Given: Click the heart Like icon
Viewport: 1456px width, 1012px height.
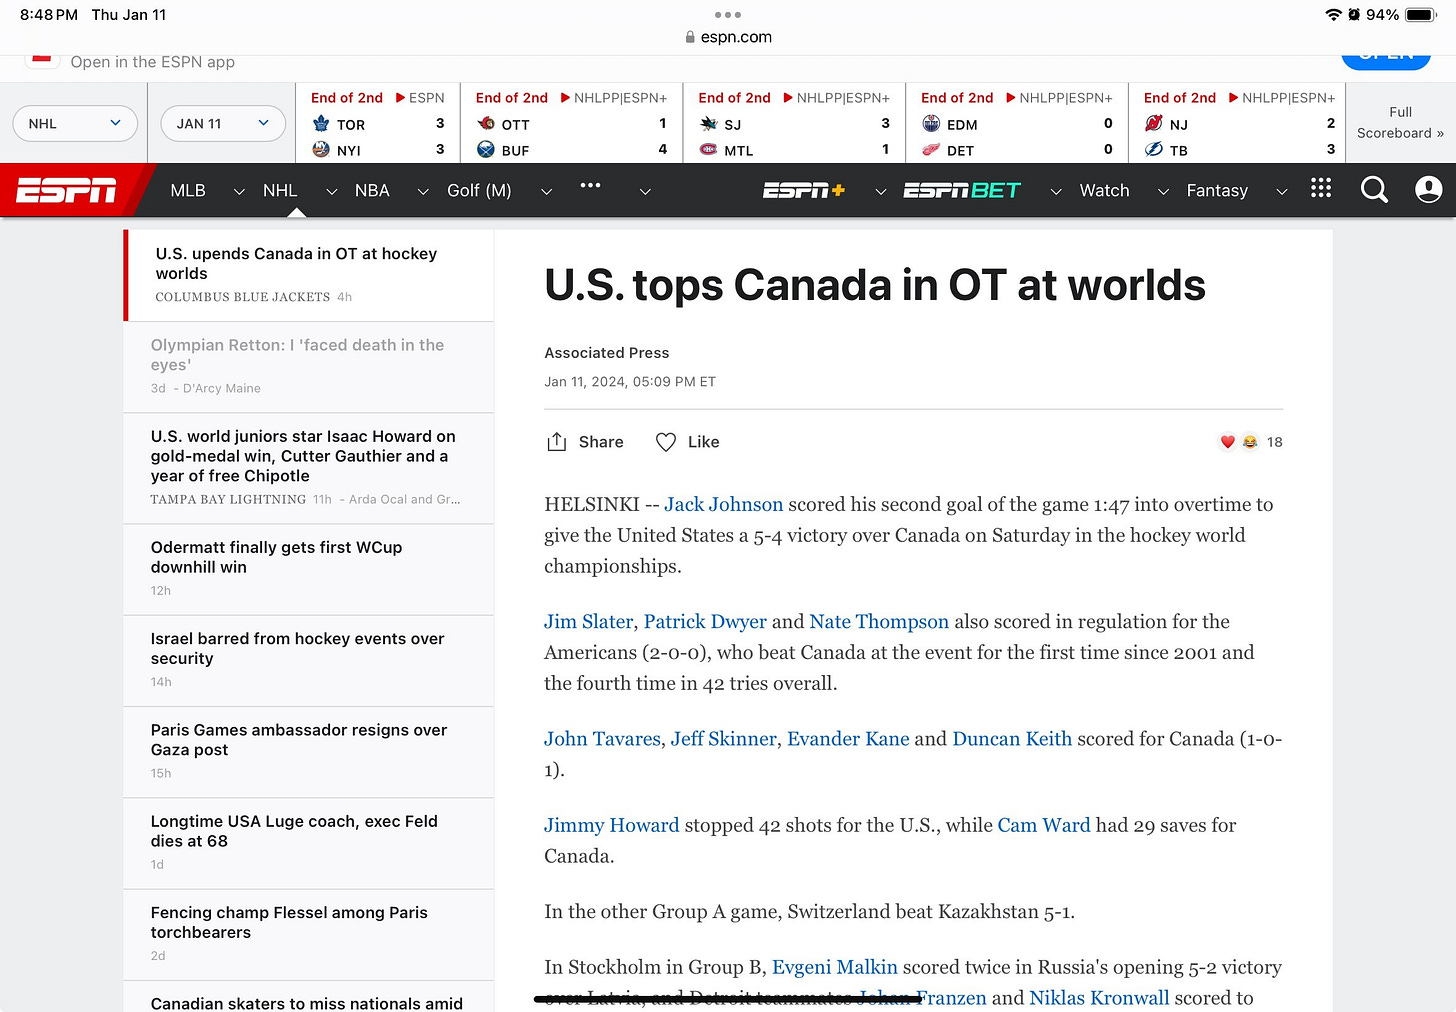Looking at the screenshot, I should click(x=665, y=442).
